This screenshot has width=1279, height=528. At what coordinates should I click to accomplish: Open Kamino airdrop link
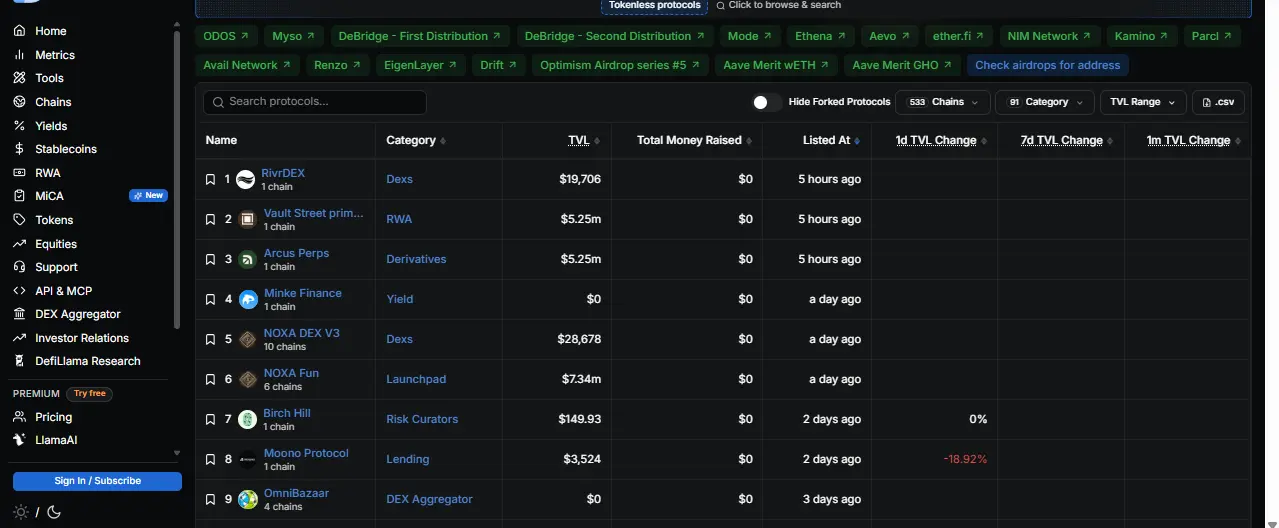[x=1141, y=36]
